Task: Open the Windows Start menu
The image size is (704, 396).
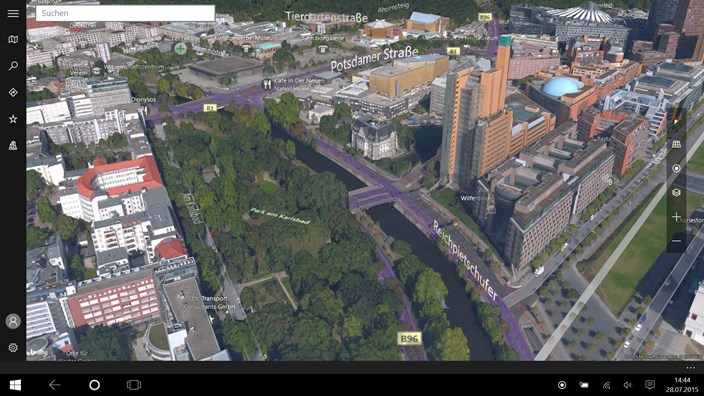Action: coord(15,385)
